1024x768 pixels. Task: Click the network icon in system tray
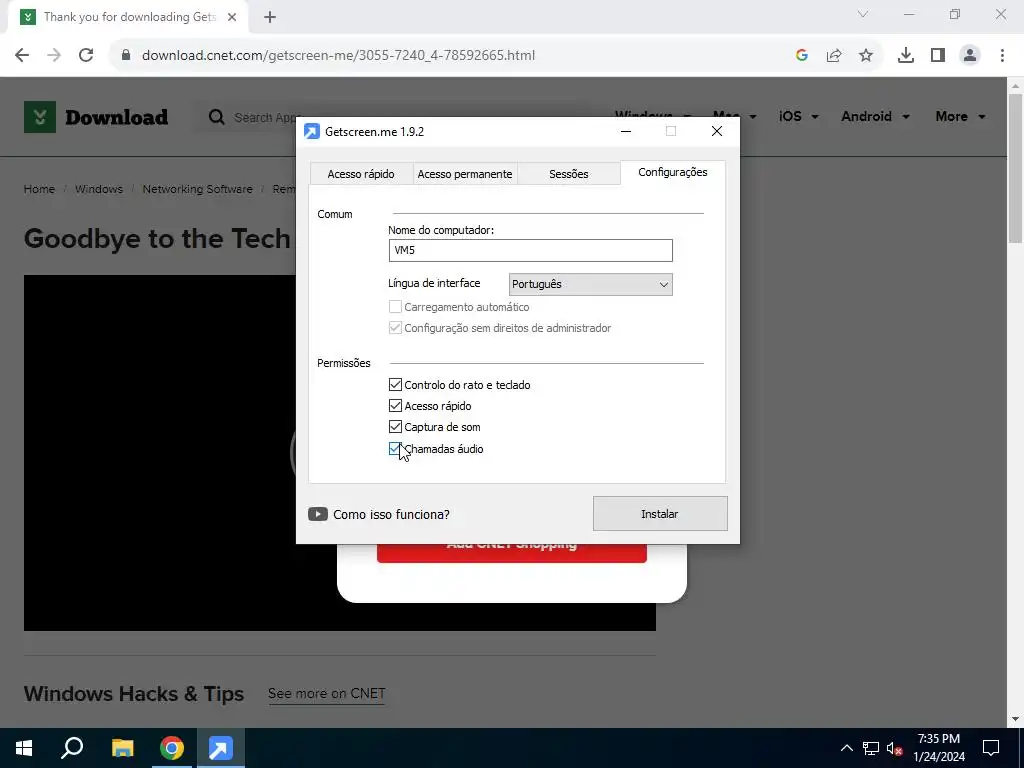point(871,748)
